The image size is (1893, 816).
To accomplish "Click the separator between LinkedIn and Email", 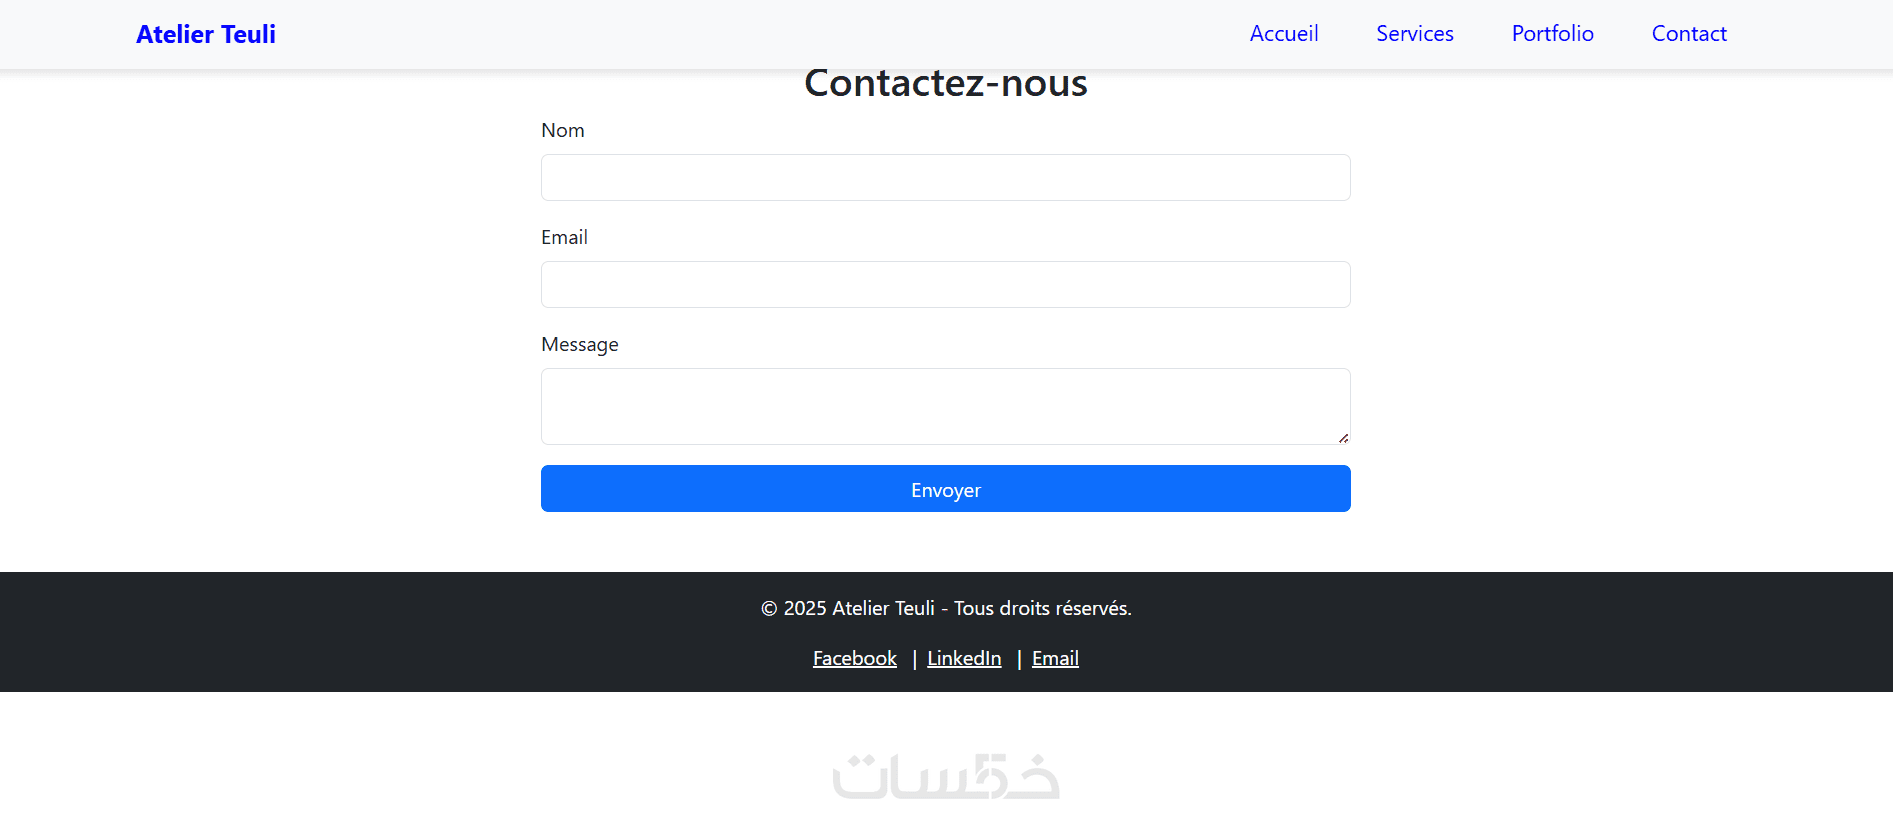I will click(x=1019, y=659).
